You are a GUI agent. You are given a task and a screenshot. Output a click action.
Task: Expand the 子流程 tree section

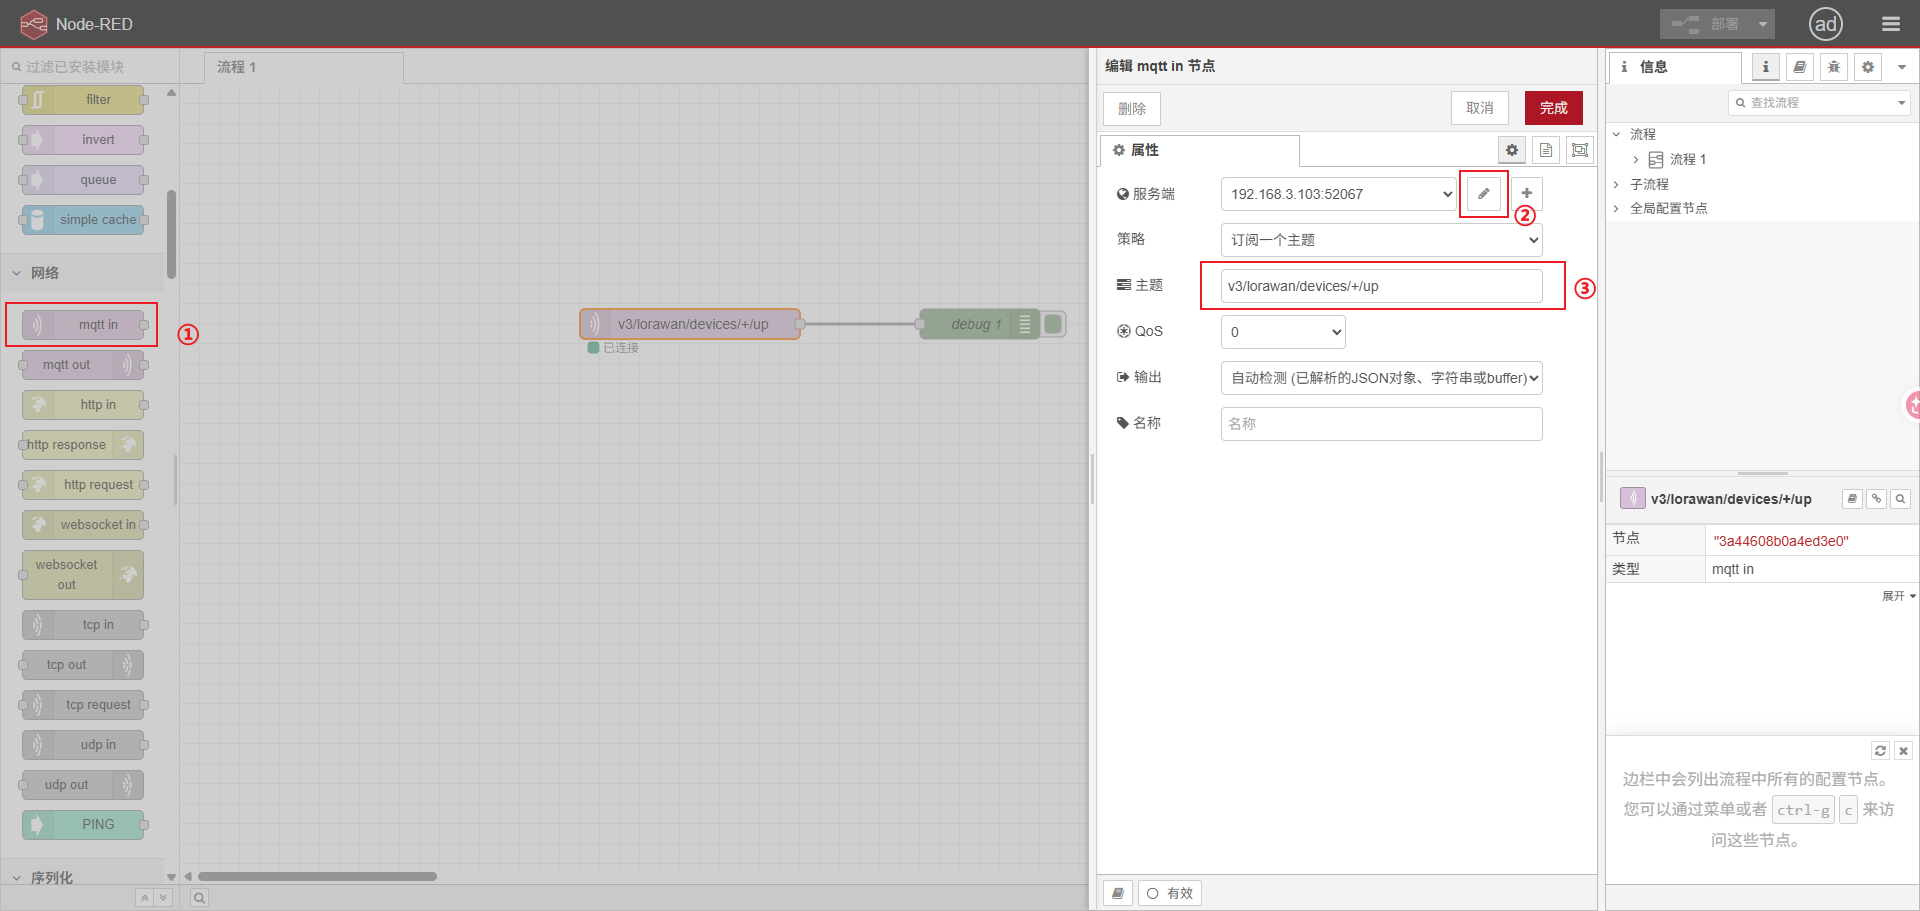(1617, 184)
